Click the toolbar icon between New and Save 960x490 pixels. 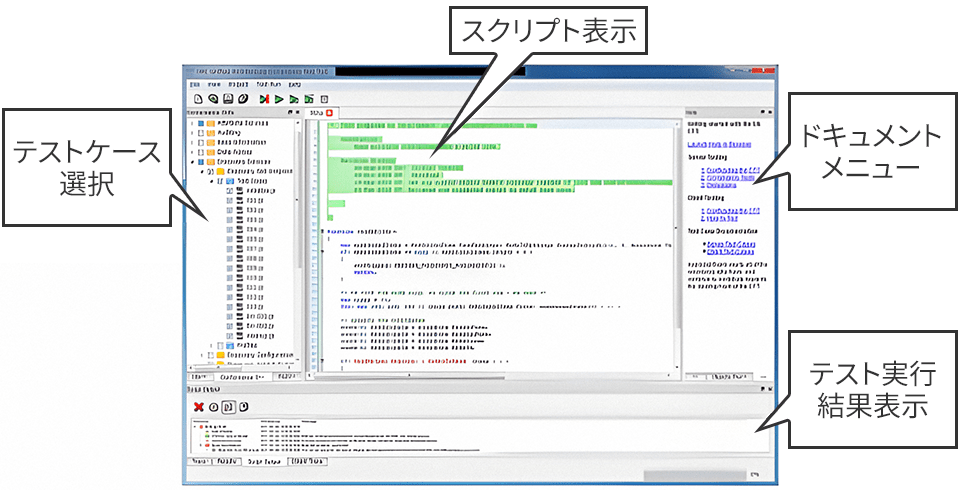click(x=213, y=99)
